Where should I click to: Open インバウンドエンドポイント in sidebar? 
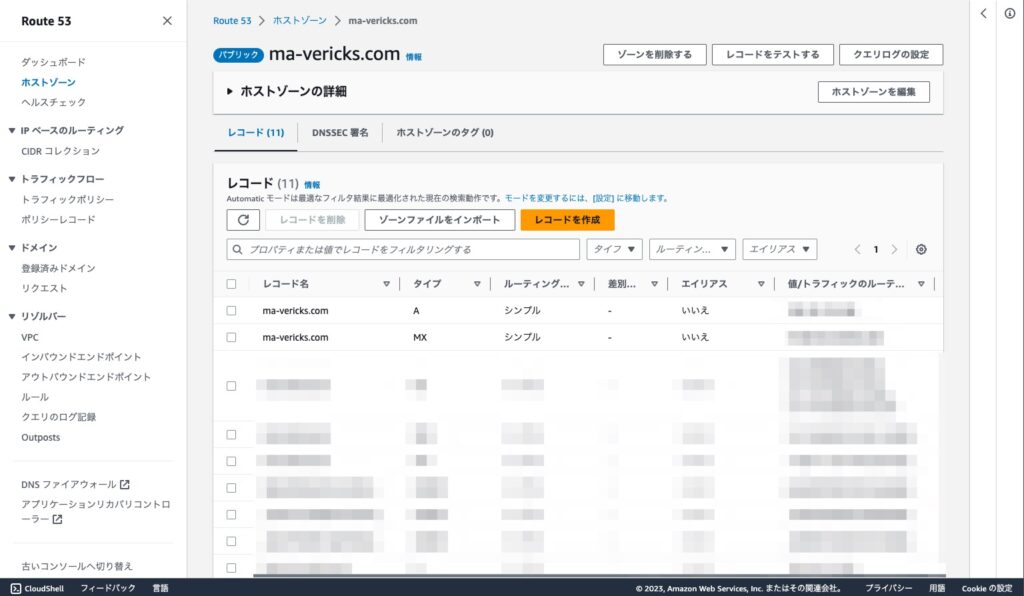pyautogui.click(x=81, y=357)
